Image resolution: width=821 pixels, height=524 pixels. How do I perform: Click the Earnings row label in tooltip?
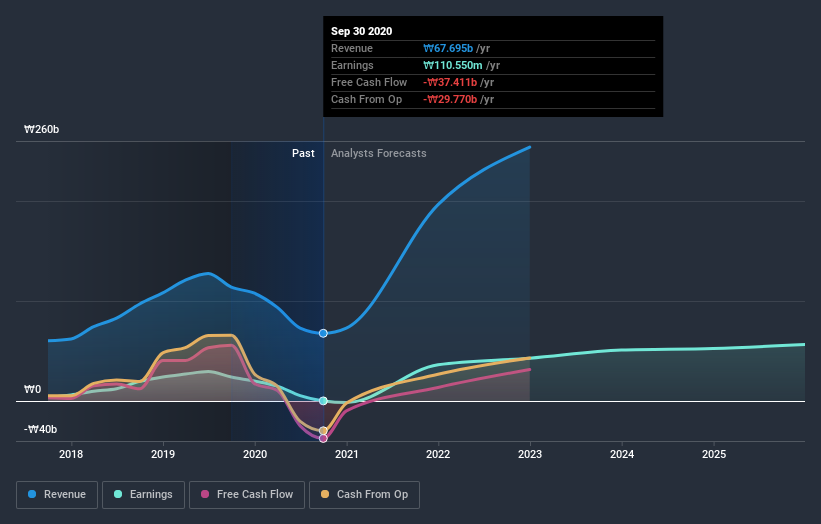352,65
